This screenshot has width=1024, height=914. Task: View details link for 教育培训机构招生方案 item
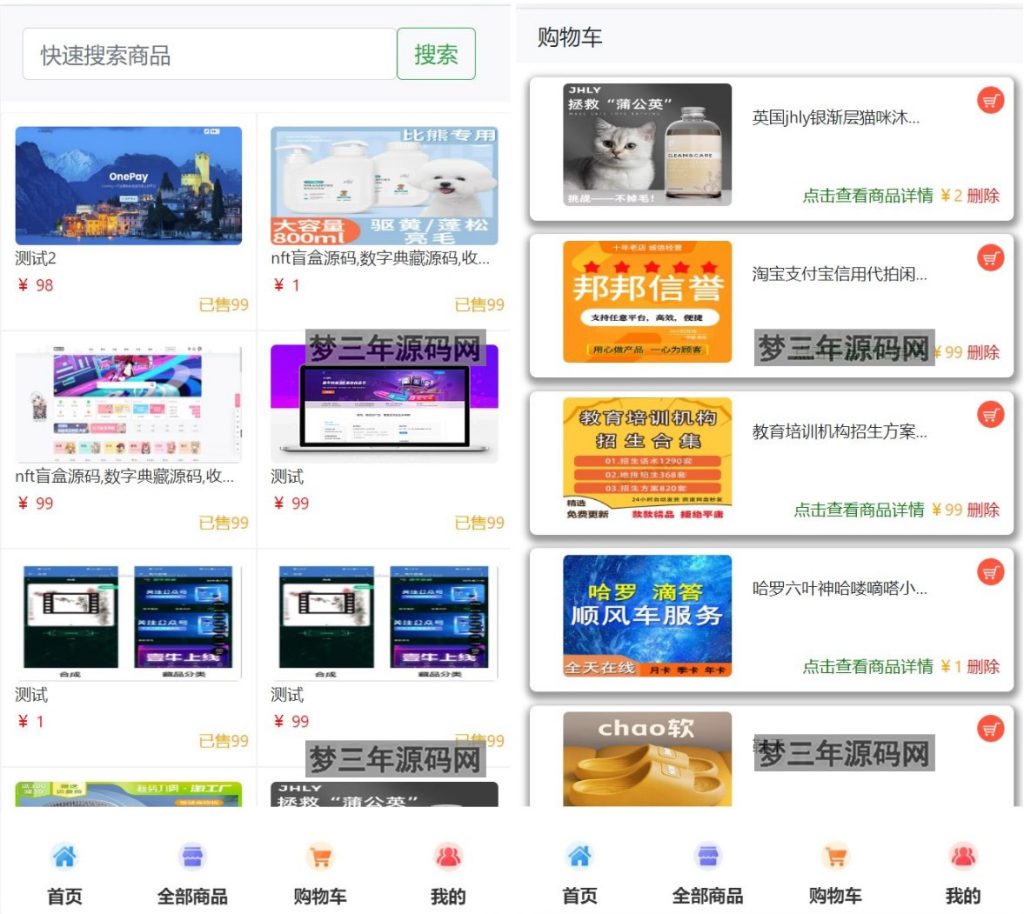(859, 509)
